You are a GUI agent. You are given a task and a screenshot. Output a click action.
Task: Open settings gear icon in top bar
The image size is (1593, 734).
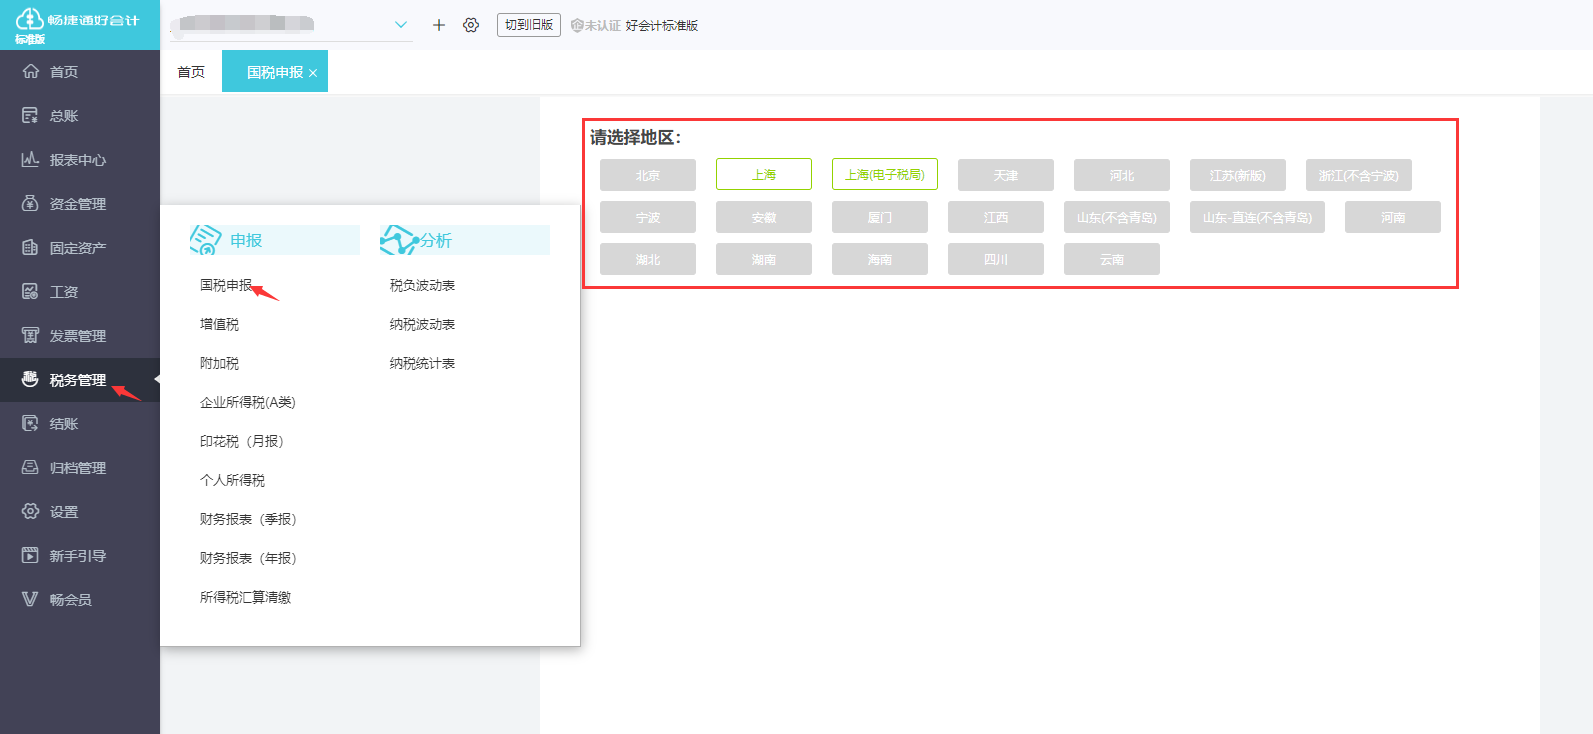coord(471,25)
